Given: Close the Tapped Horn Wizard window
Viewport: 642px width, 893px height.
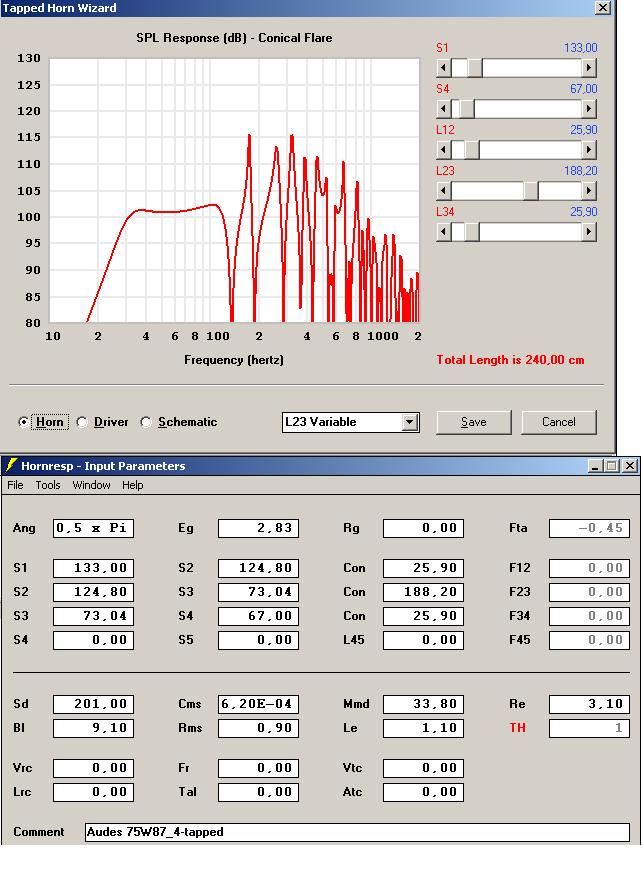Looking at the screenshot, I should click(x=603, y=7).
